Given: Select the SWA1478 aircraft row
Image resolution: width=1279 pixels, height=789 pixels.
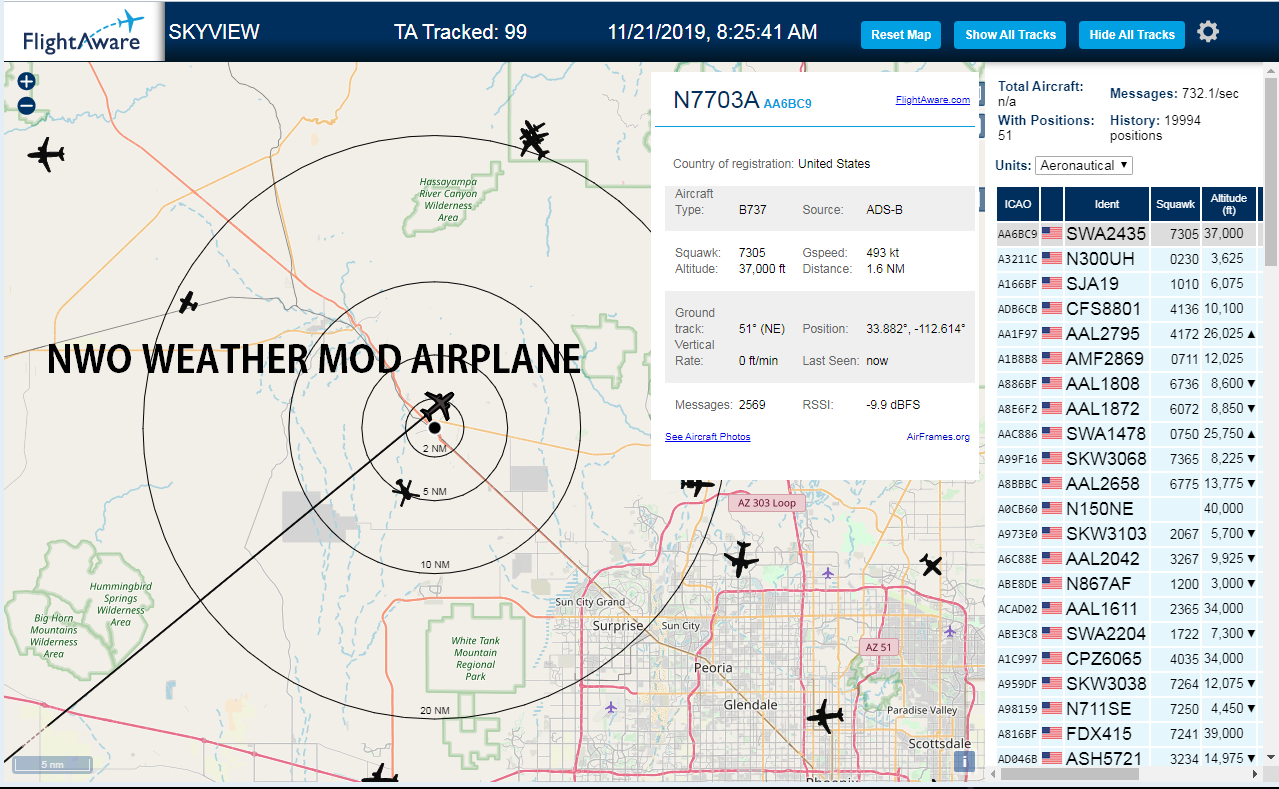Looking at the screenshot, I should (x=1127, y=434).
